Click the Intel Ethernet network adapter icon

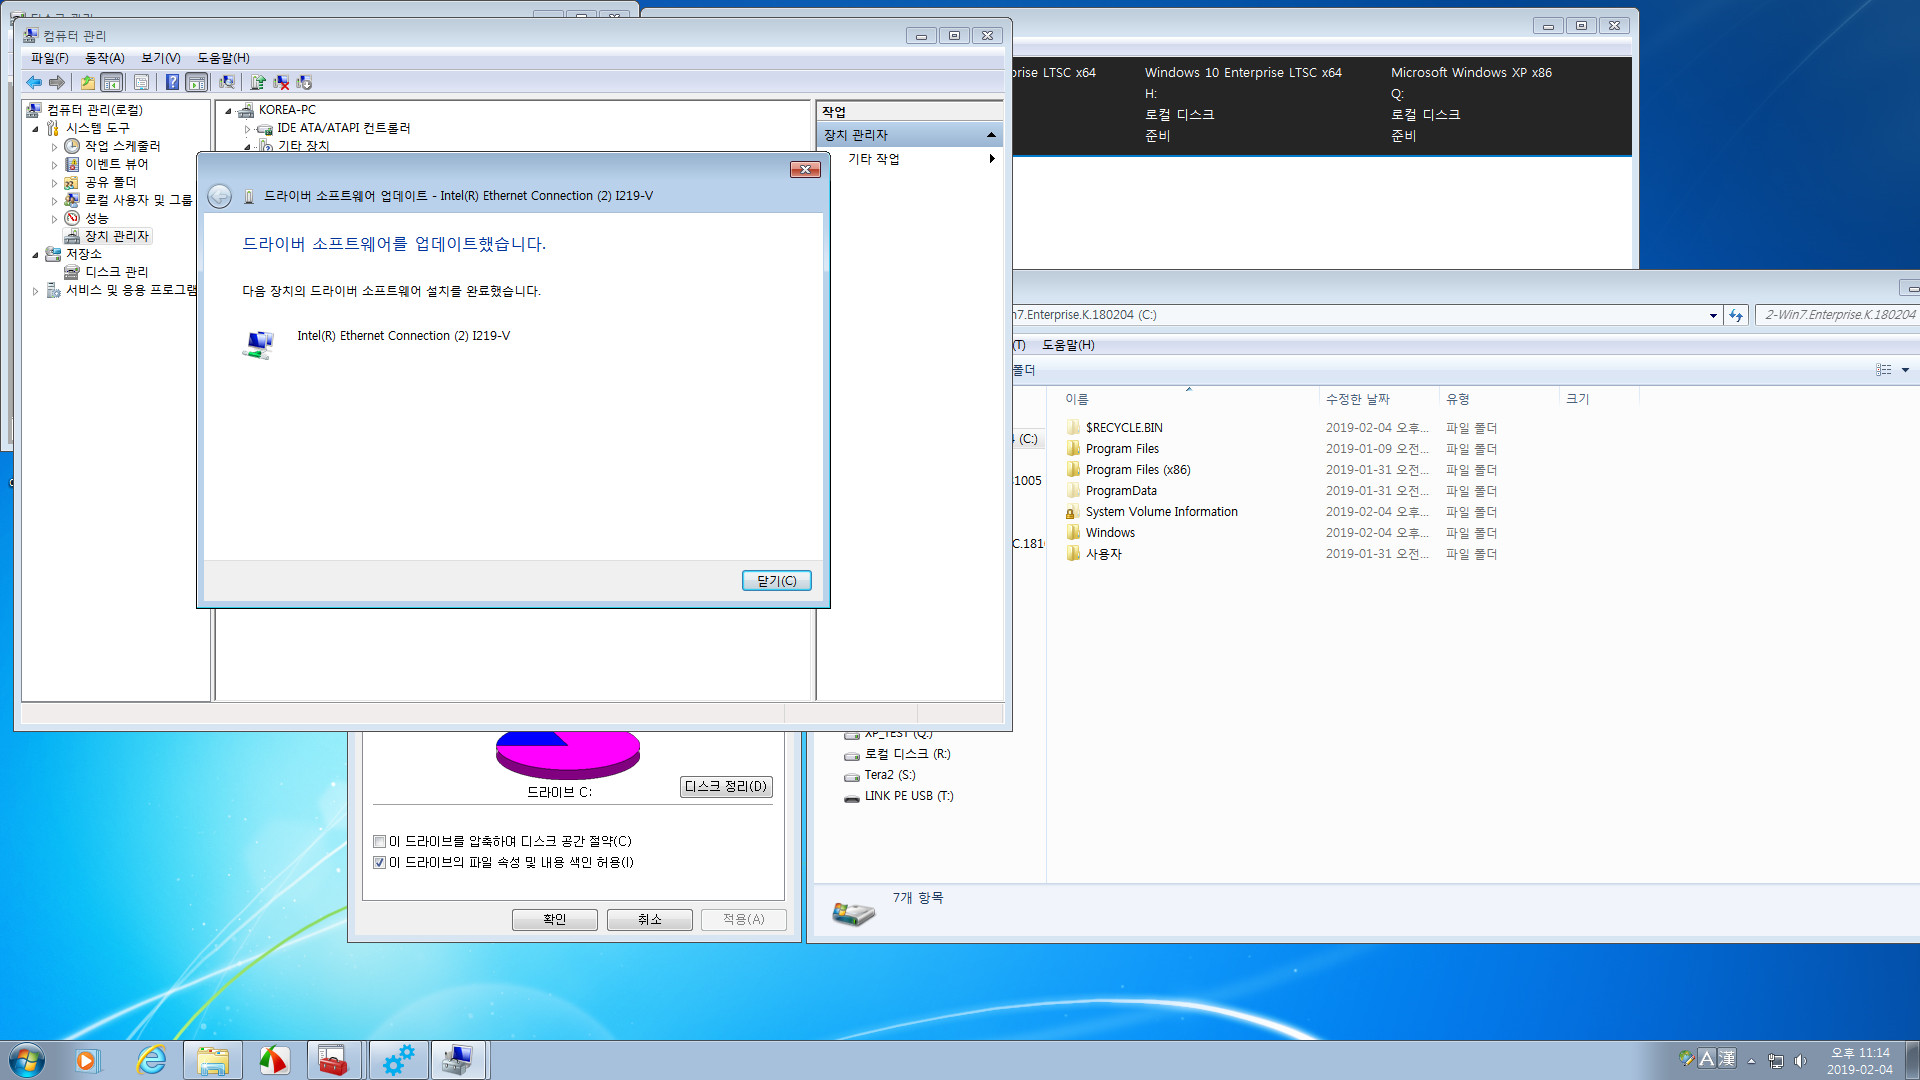click(258, 344)
